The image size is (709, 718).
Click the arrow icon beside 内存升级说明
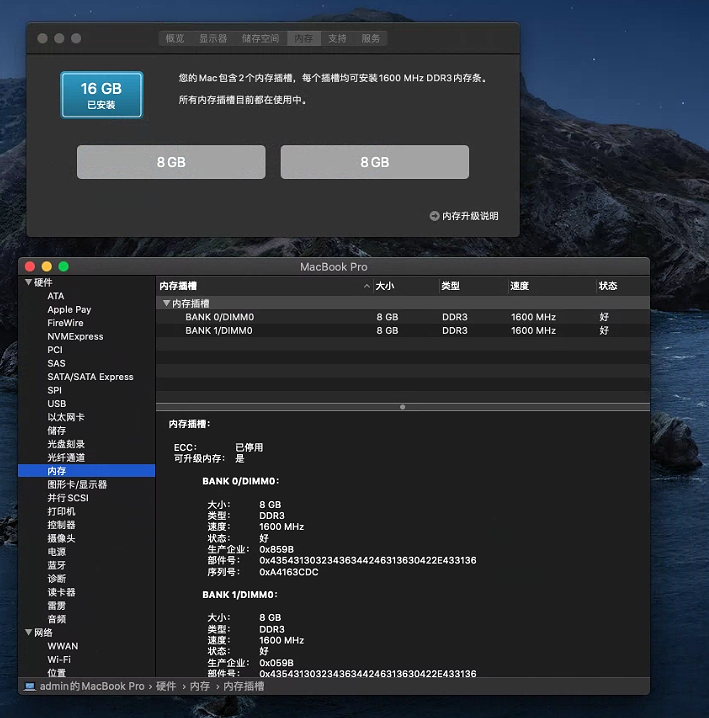click(x=434, y=216)
